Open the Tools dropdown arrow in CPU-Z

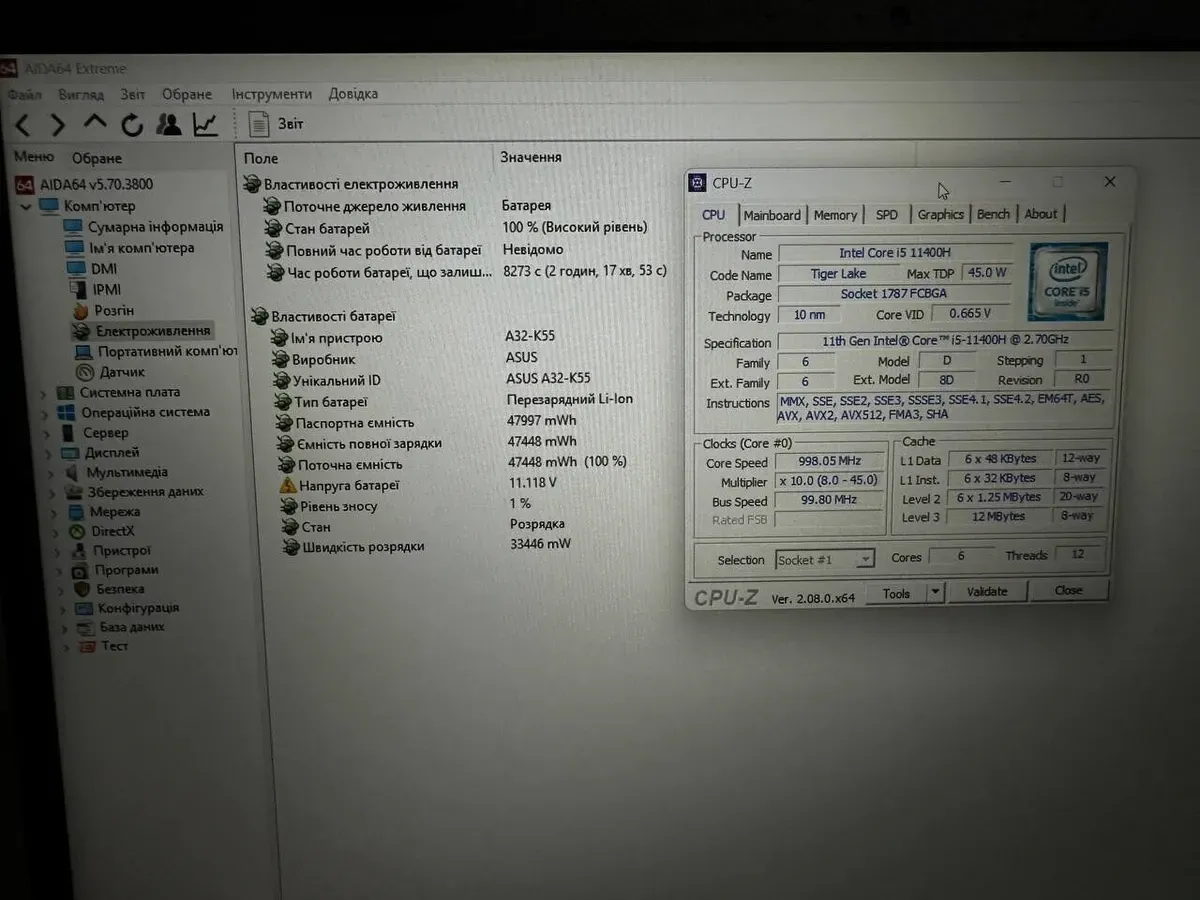click(x=935, y=592)
